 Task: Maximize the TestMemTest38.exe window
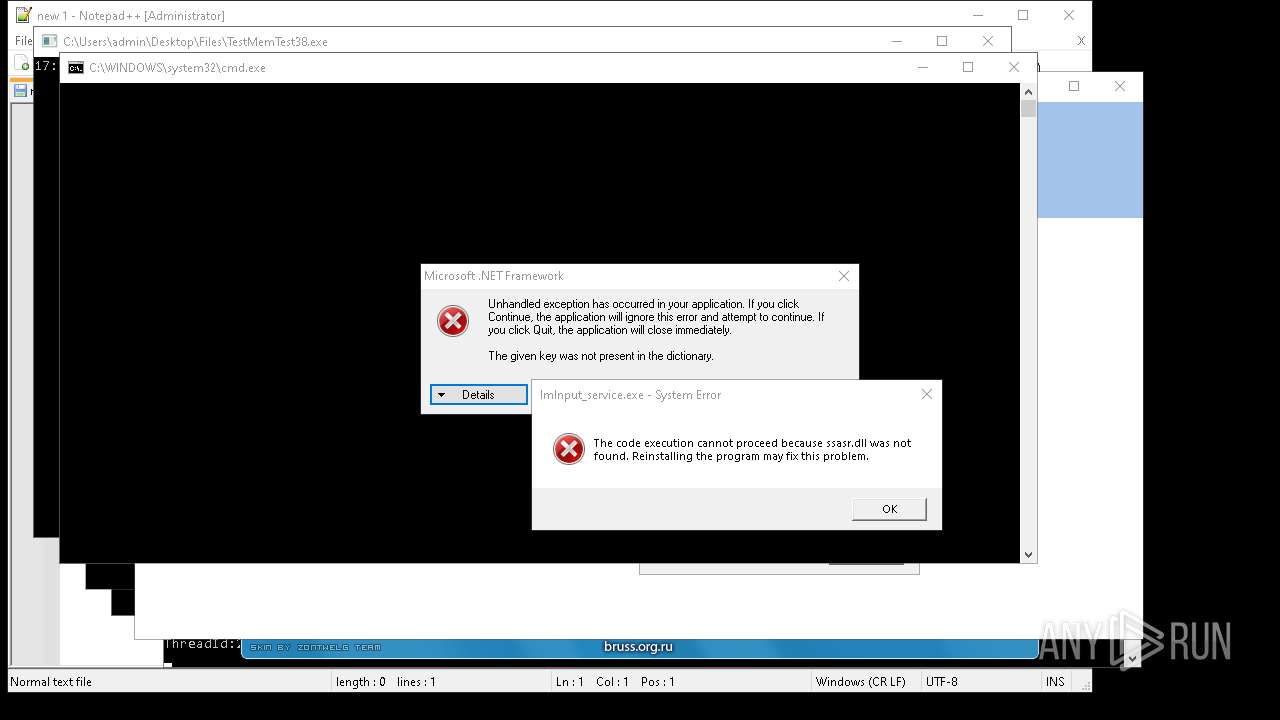pos(942,41)
